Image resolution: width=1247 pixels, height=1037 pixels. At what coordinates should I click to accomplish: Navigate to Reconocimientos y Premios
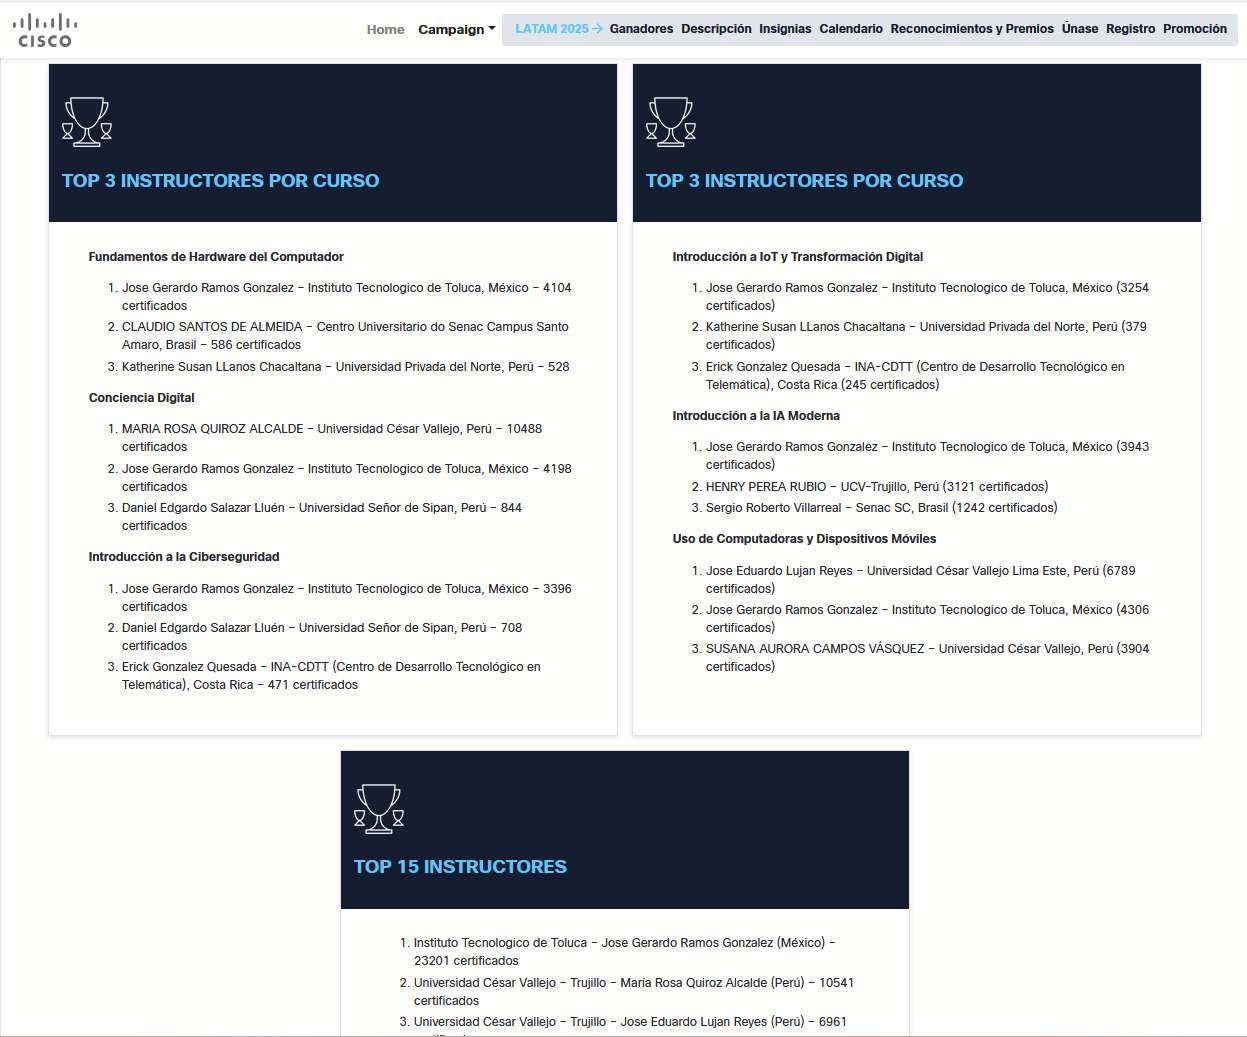[x=972, y=29]
